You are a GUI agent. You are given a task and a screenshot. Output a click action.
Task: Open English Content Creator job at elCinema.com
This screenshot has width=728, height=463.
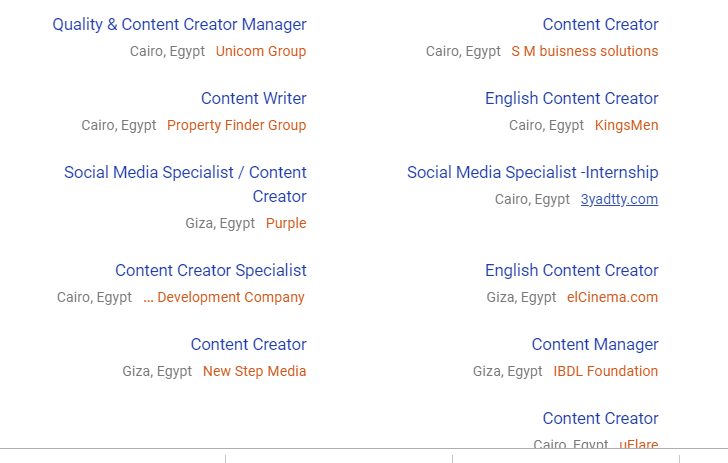click(571, 271)
